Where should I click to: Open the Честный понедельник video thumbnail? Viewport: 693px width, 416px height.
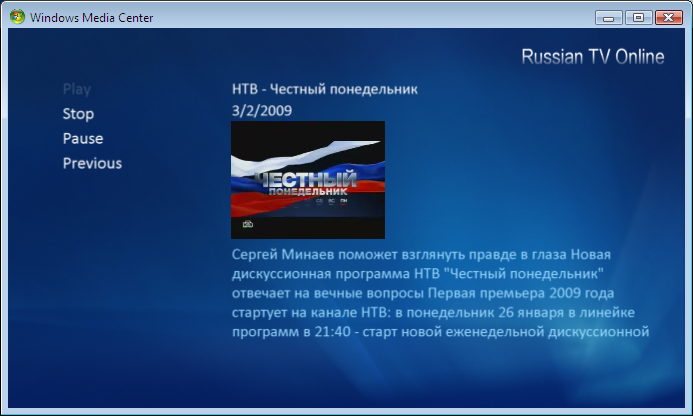308,180
